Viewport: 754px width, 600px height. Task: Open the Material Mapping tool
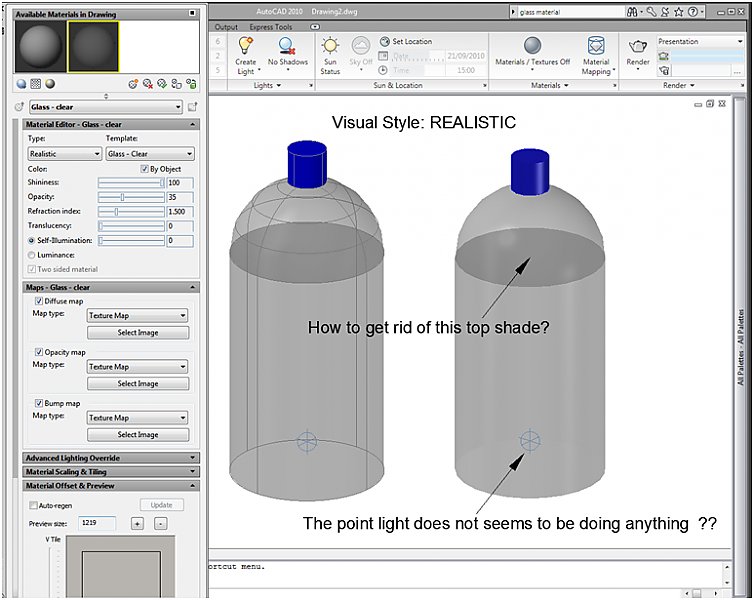click(x=596, y=47)
